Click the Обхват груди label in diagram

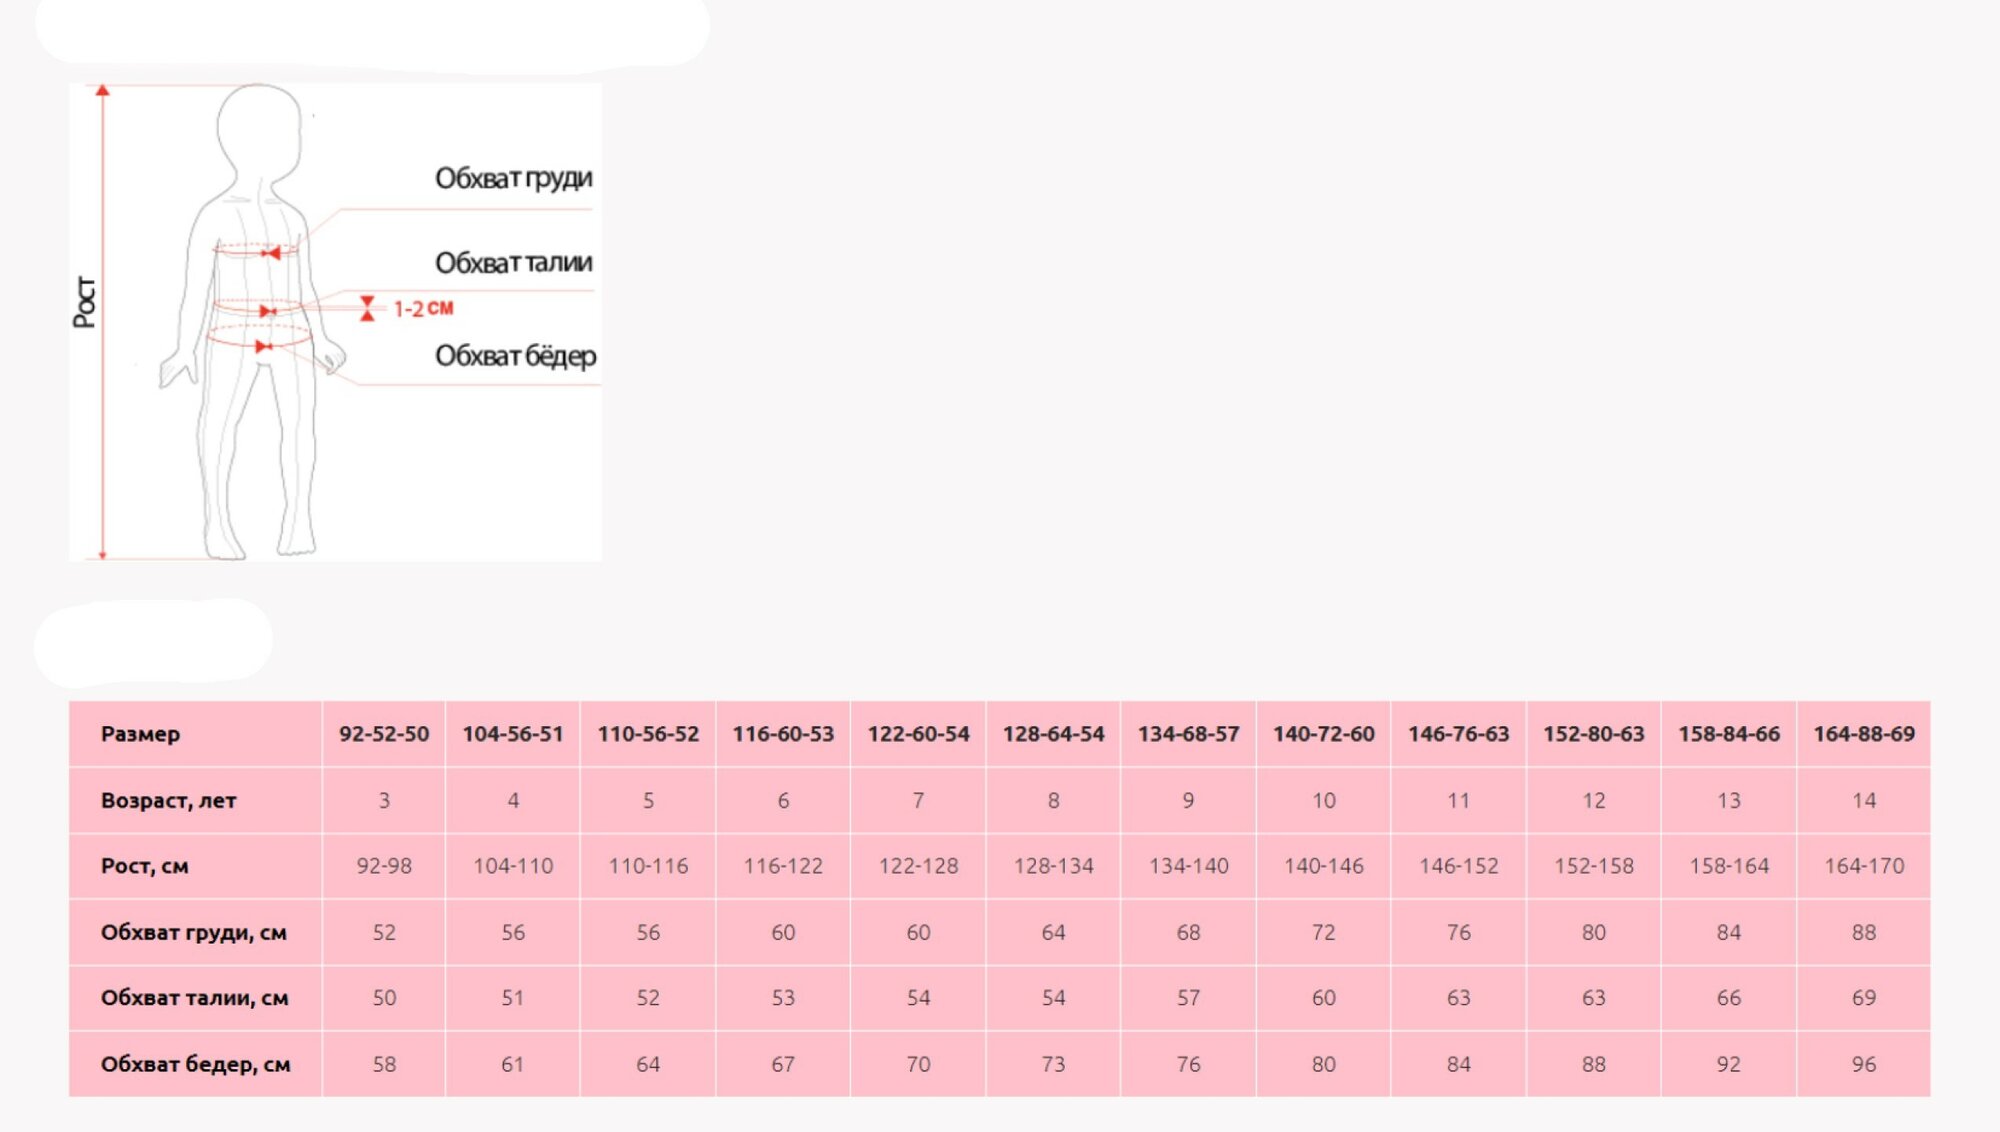513,178
